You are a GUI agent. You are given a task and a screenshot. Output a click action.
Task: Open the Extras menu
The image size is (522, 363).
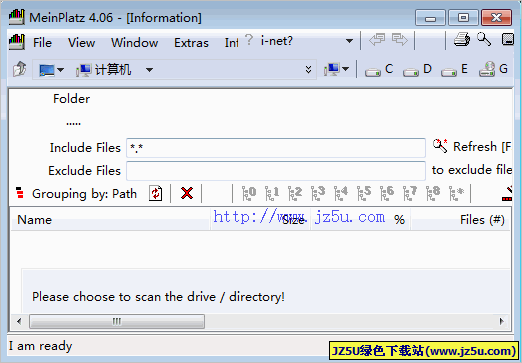point(191,43)
